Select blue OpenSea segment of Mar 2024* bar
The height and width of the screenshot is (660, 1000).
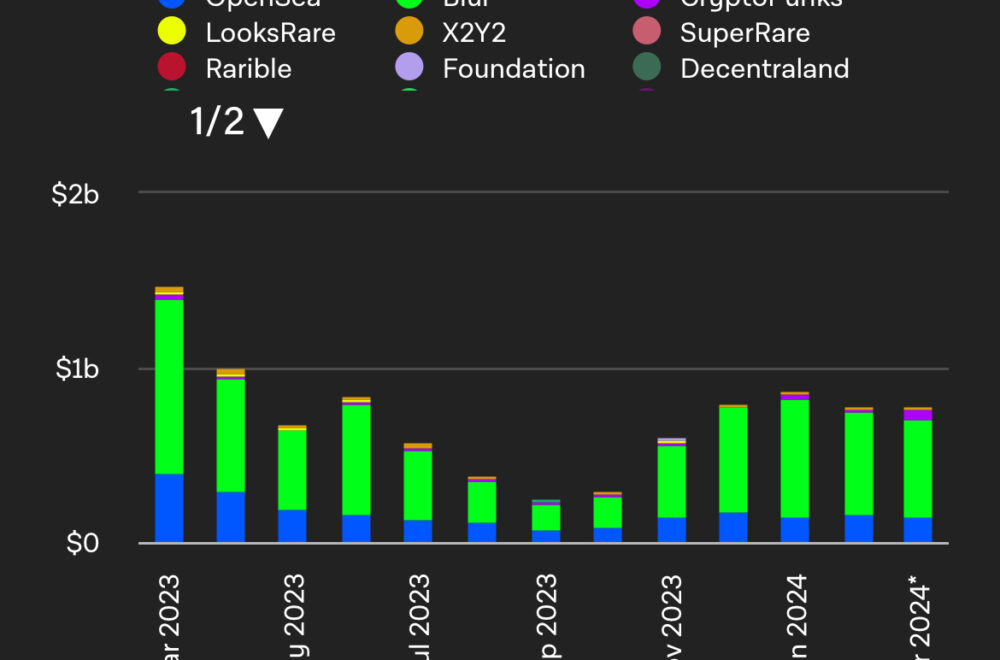click(x=918, y=530)
